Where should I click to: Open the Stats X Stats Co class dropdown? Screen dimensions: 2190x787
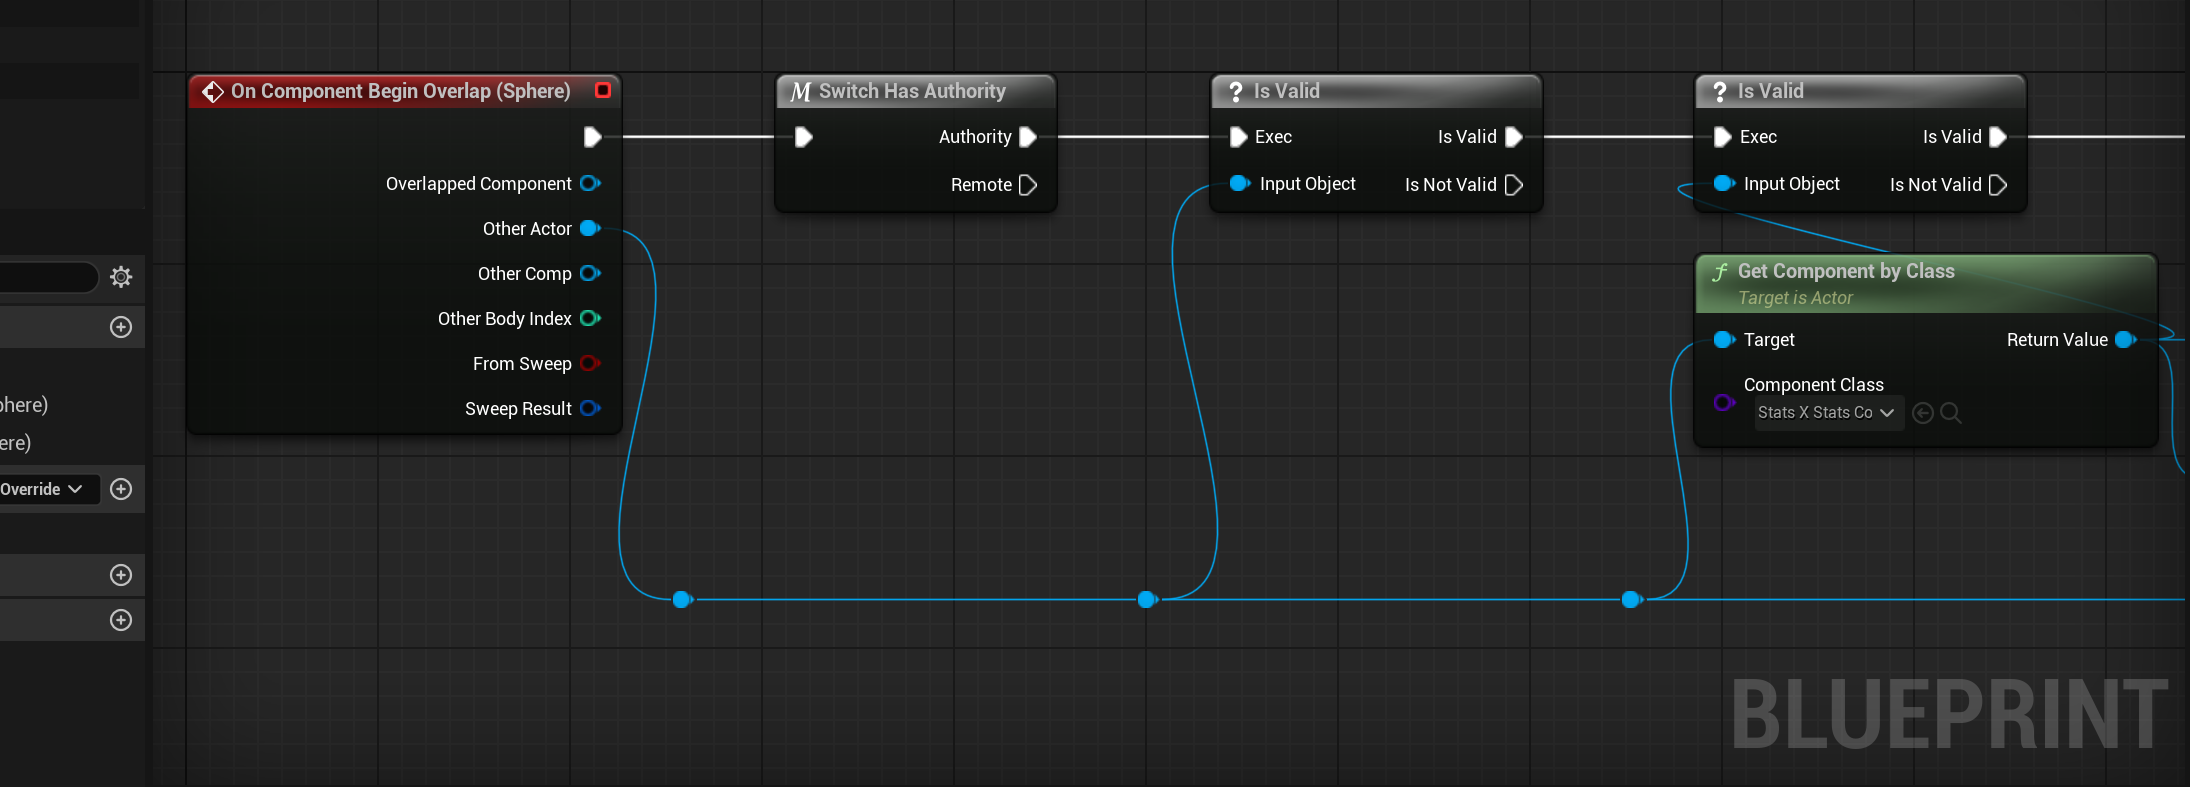pyautogui.click(x=1825, y=413)
